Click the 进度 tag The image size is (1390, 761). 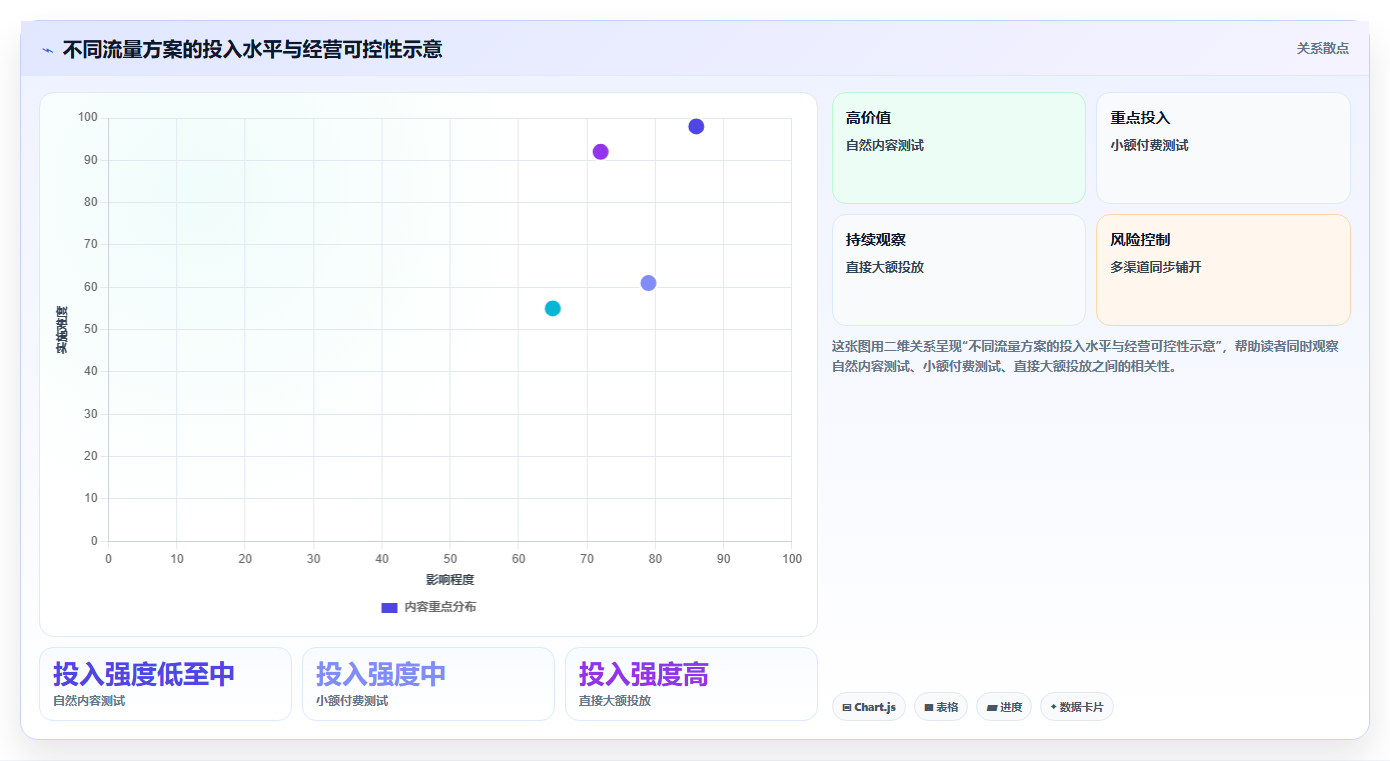(x=1004, y=707)
